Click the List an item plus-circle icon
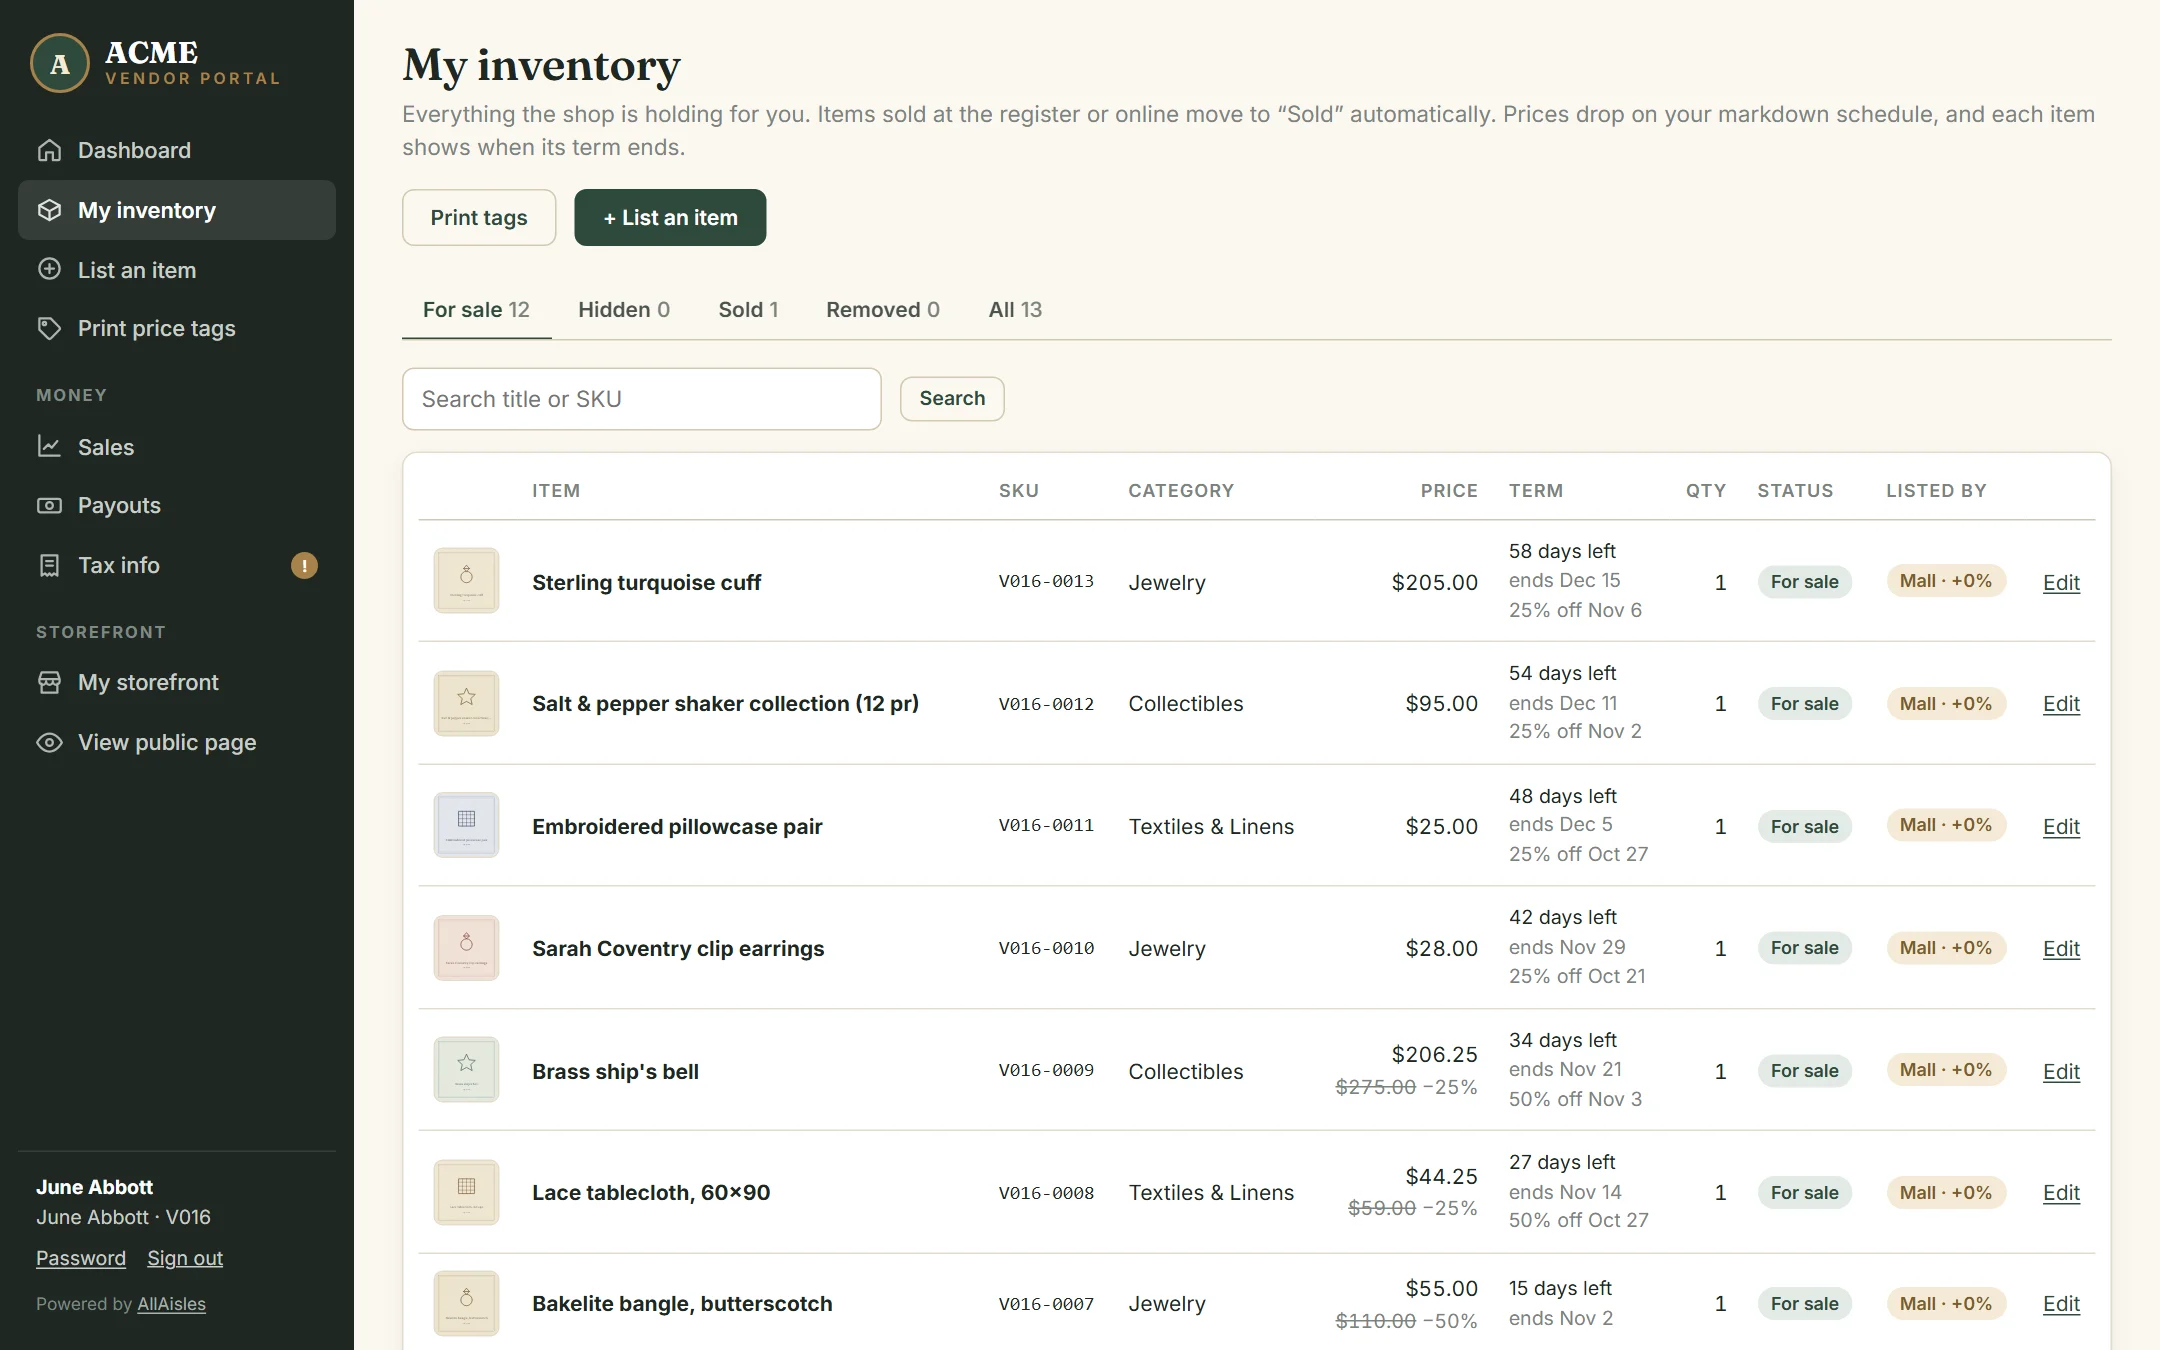Image resolution: width=2160 pixels, height=1350 pixels. pyautogui.click(x=49, y=269)
